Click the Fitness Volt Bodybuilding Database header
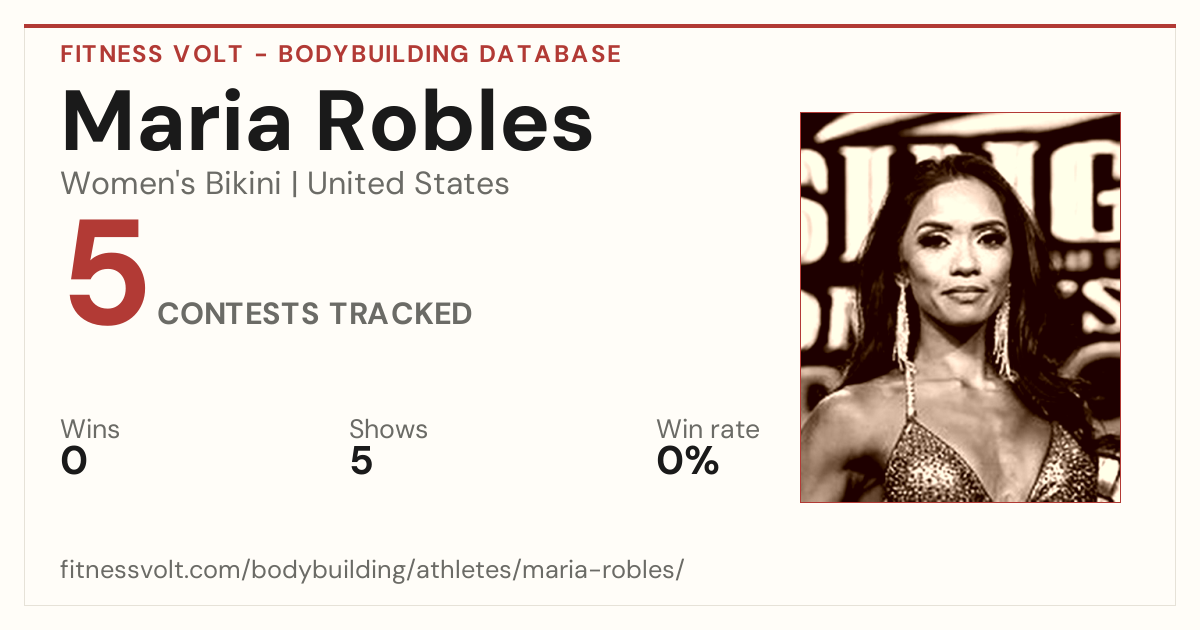 coord(341,54)
